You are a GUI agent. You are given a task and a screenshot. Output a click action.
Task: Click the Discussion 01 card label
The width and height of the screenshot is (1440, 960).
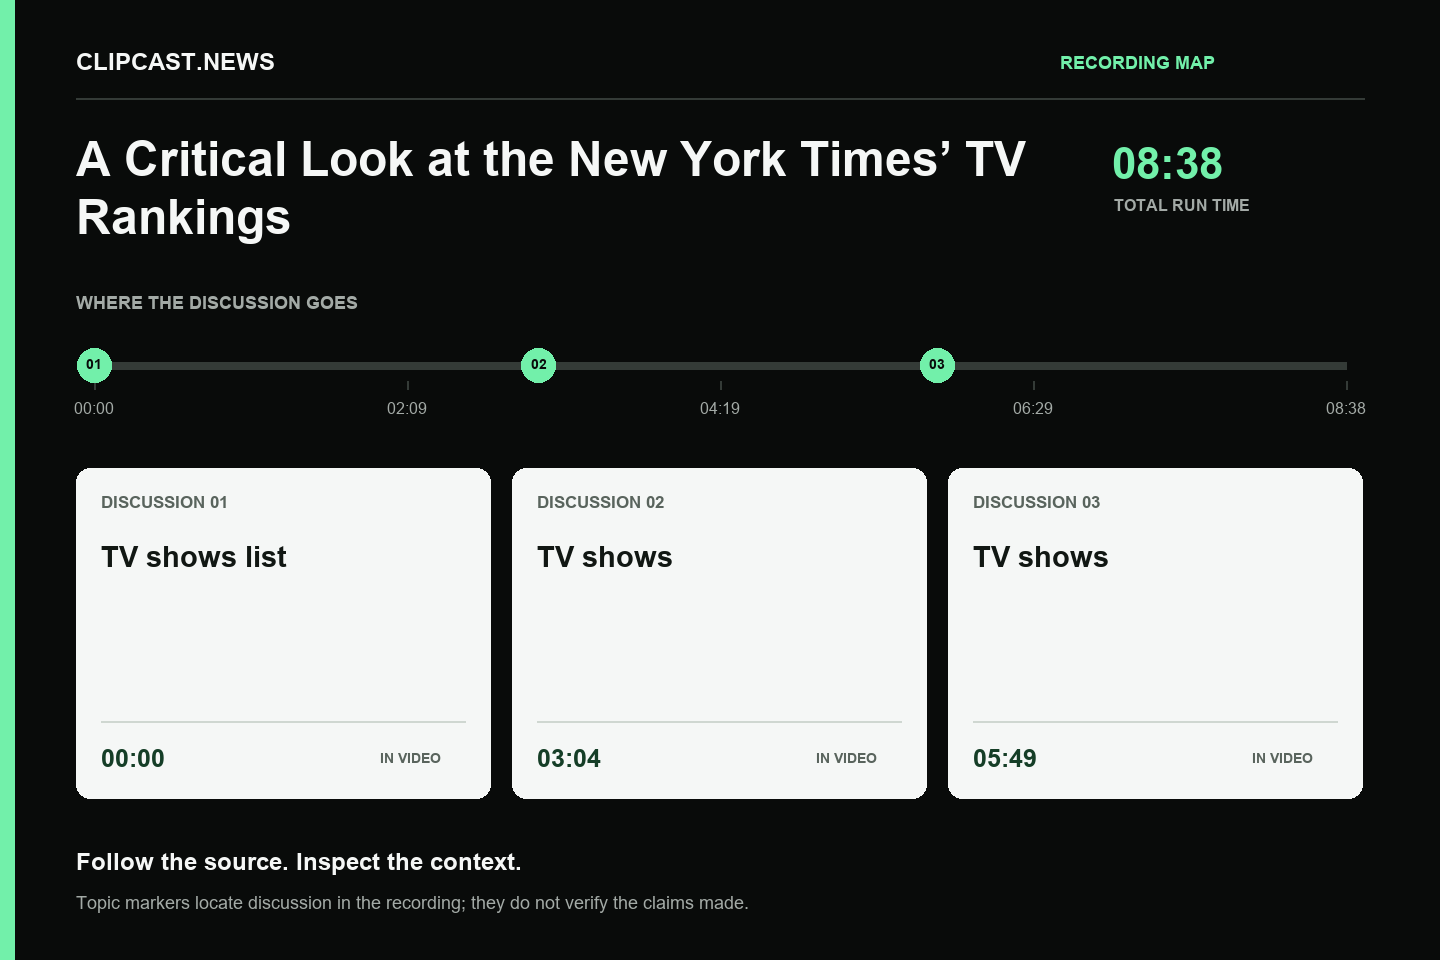164,502
